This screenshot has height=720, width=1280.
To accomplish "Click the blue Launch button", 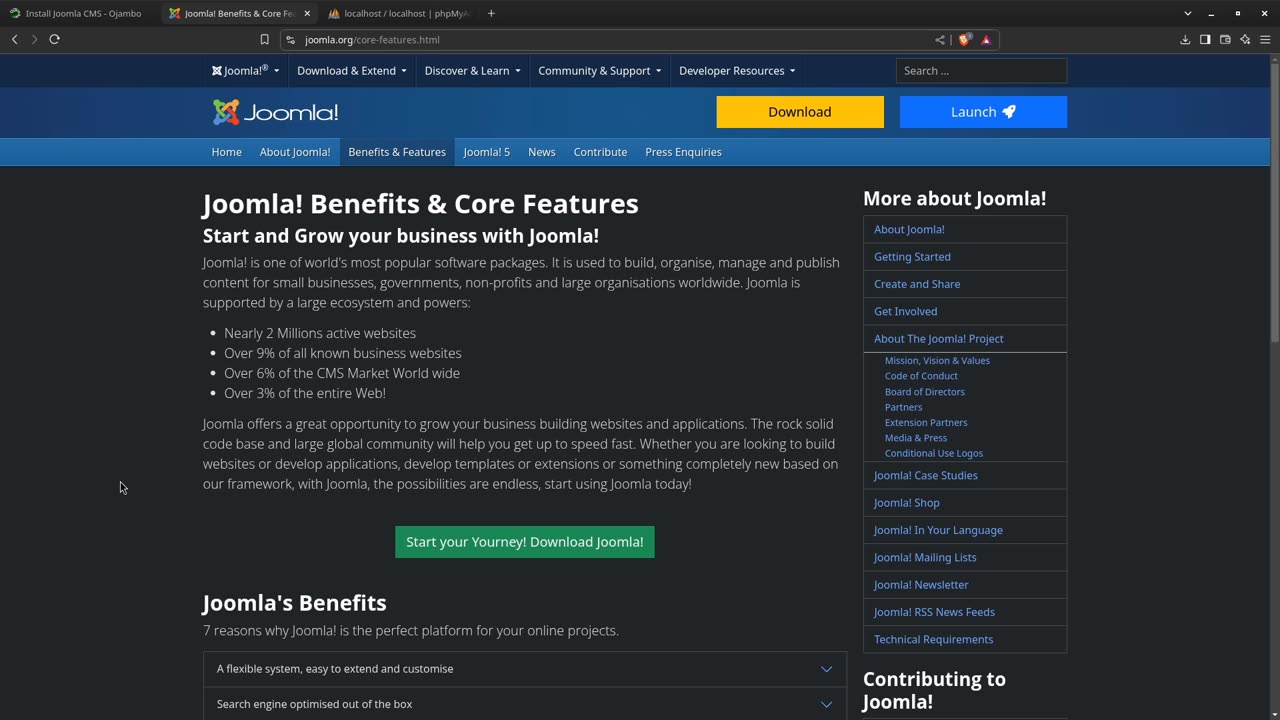I will click(983, 112).
